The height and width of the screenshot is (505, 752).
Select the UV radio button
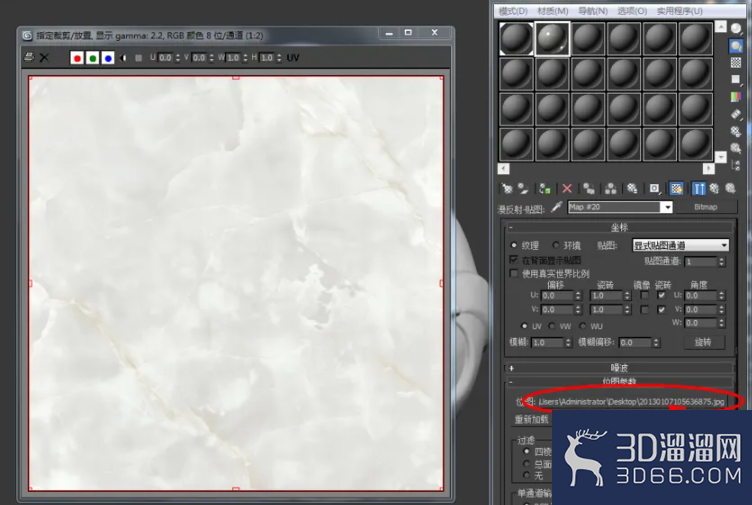coord(524,326)
